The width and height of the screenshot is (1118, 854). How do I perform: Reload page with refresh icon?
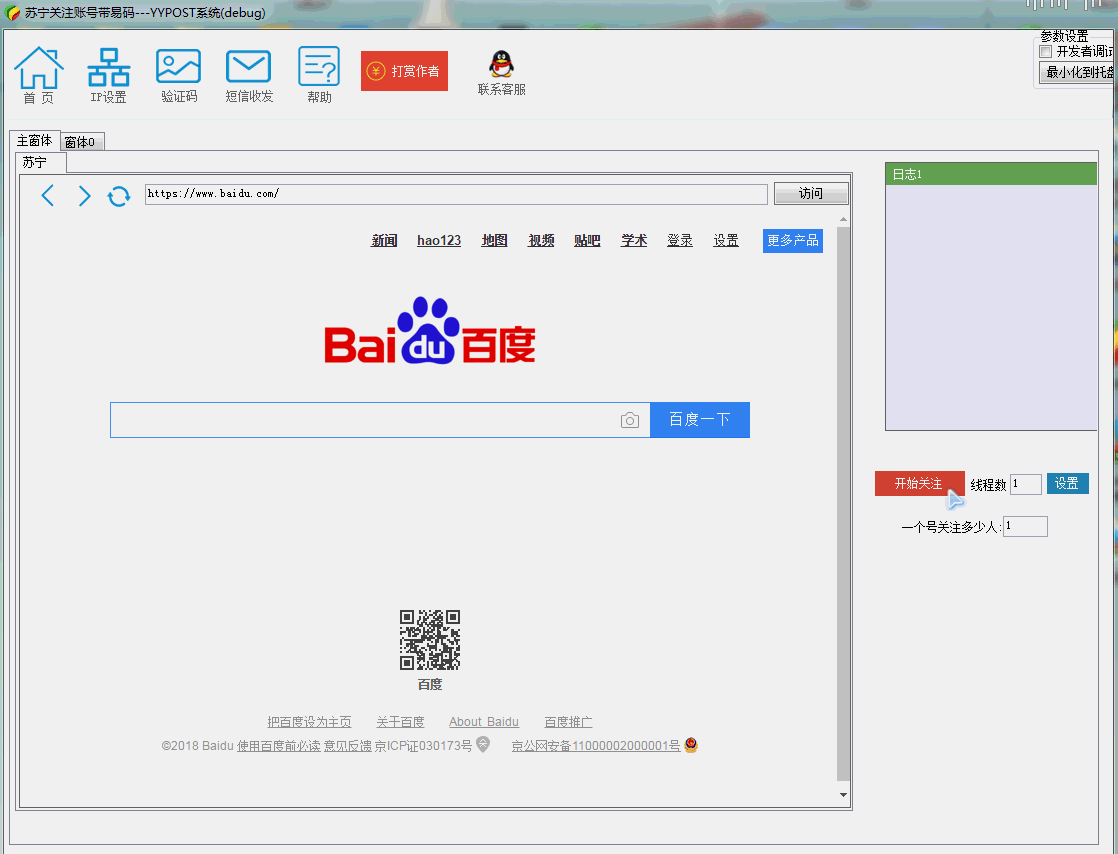(119, 196)
